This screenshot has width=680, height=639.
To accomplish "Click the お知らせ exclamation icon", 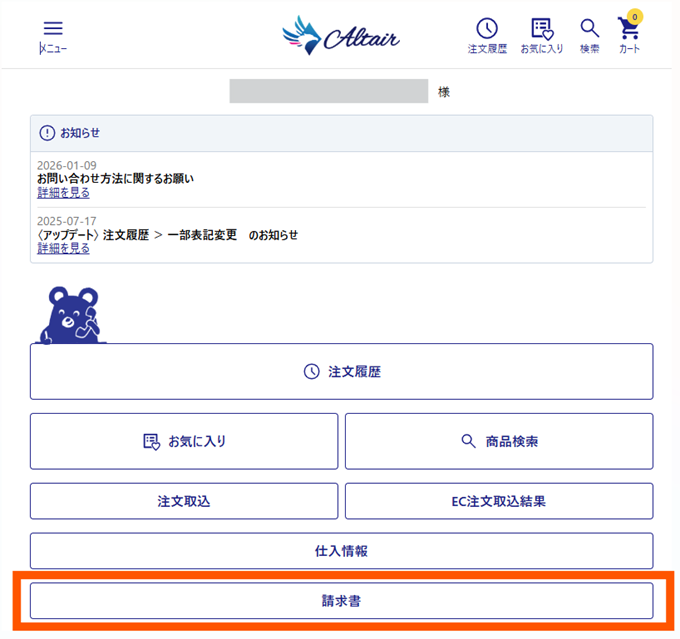I will 47,133.
